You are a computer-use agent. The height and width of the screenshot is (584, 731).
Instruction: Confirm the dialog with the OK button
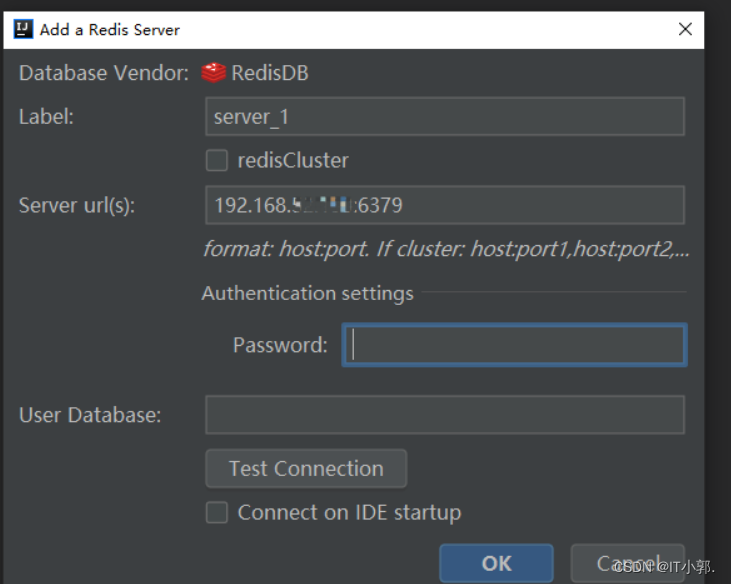[496, 563]
